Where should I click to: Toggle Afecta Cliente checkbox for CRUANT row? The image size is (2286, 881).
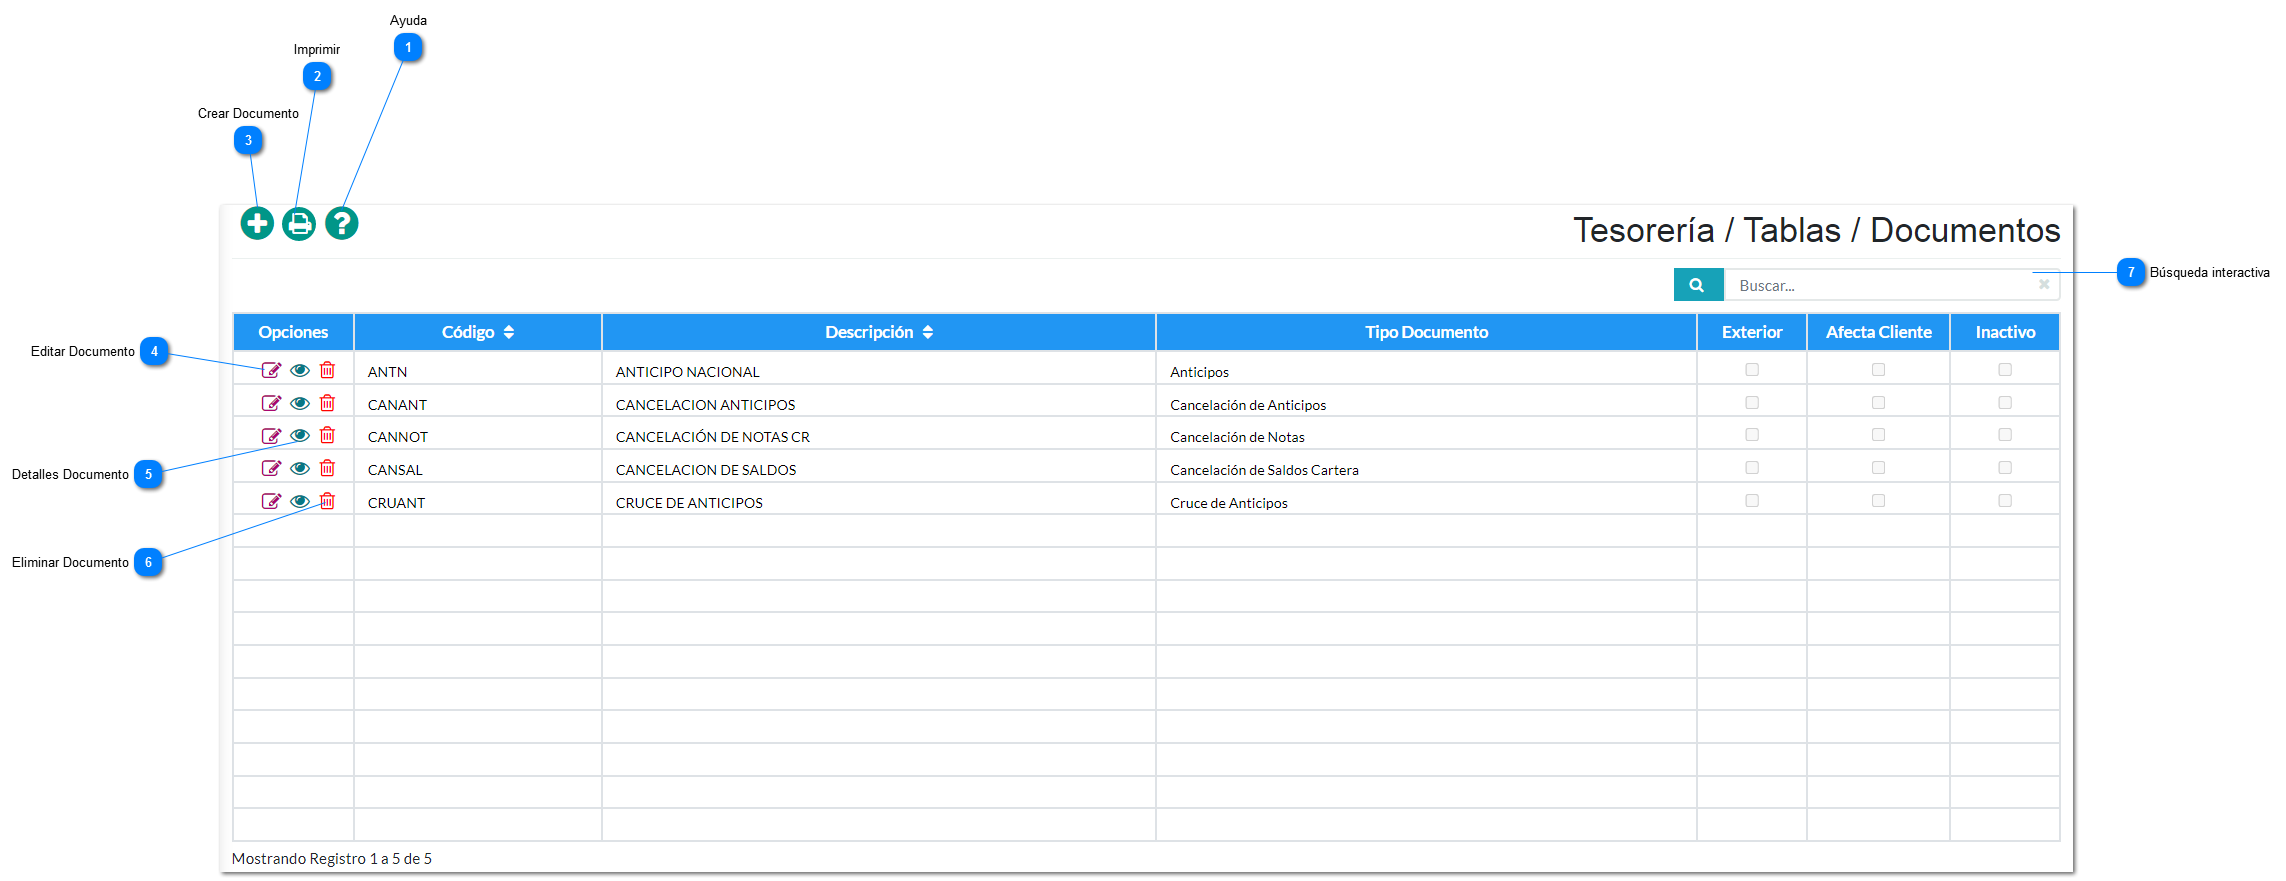pos(1878,501)
